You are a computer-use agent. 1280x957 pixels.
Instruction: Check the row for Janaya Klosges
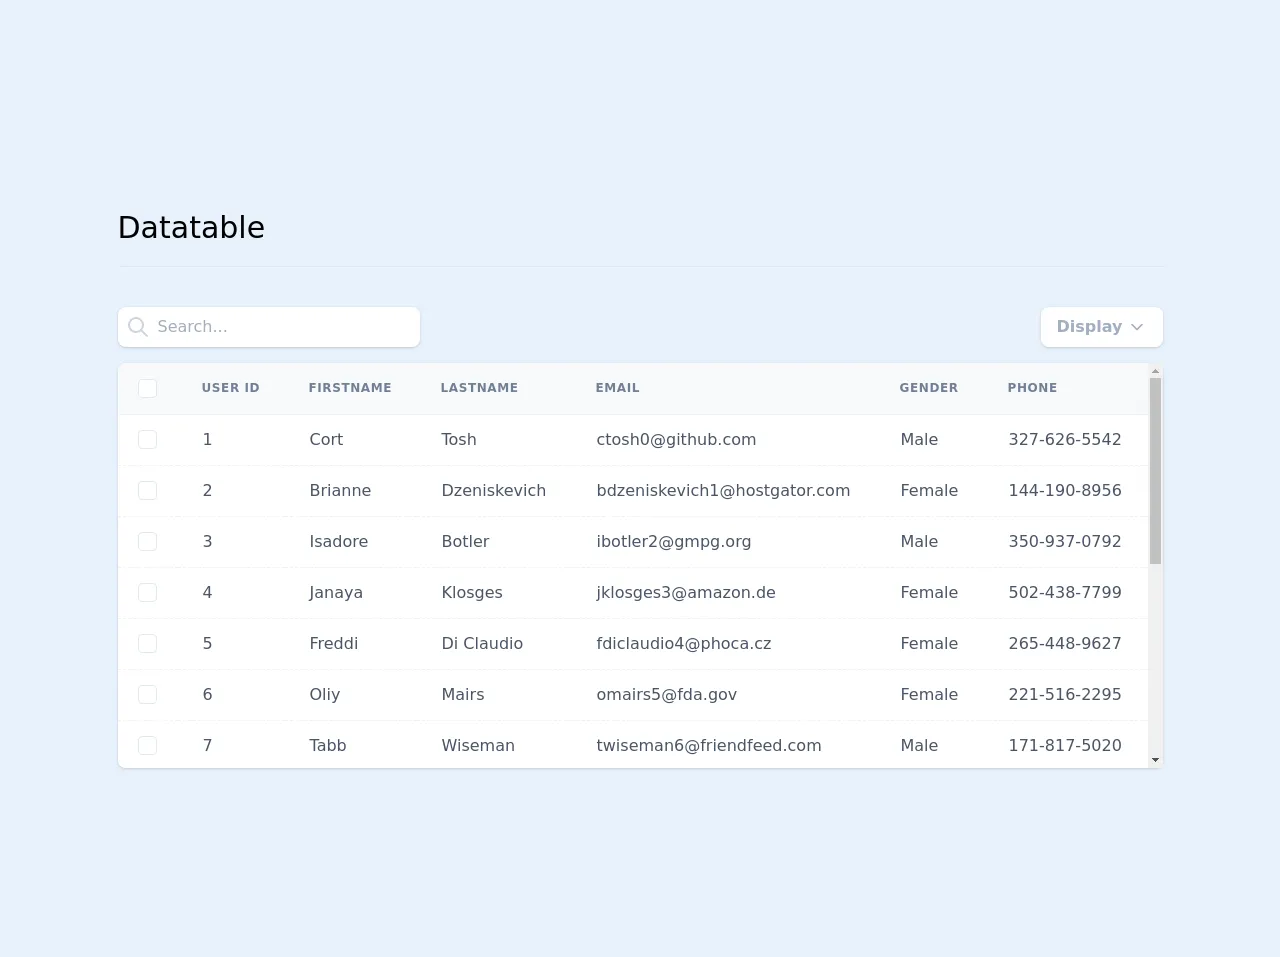[147, 592]
